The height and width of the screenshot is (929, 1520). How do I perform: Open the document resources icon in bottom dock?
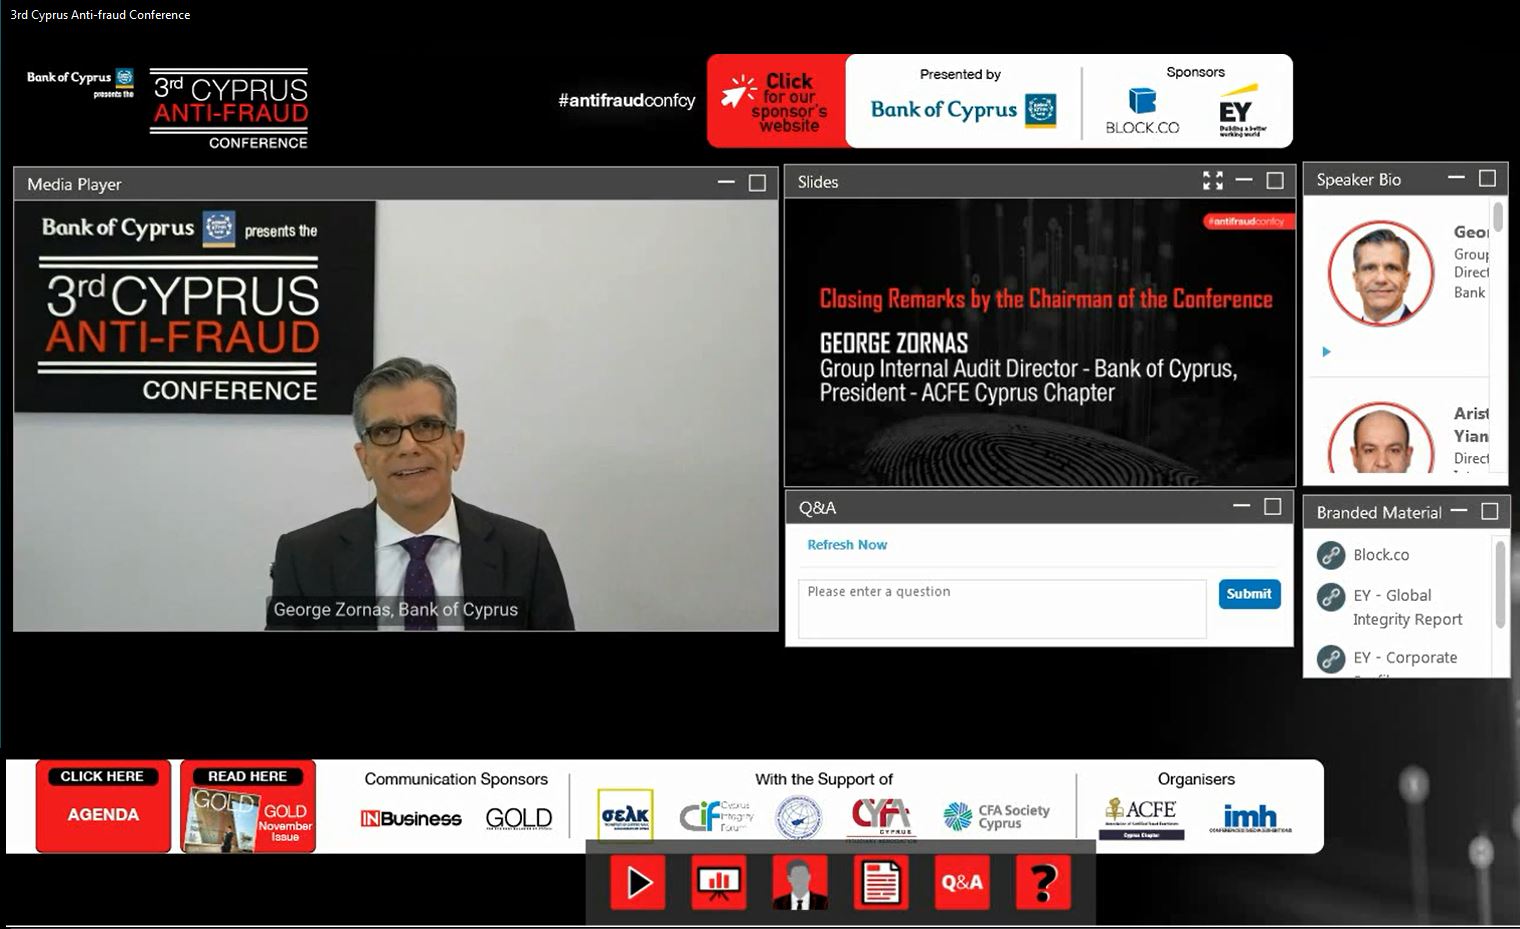[x=881, y=882]
